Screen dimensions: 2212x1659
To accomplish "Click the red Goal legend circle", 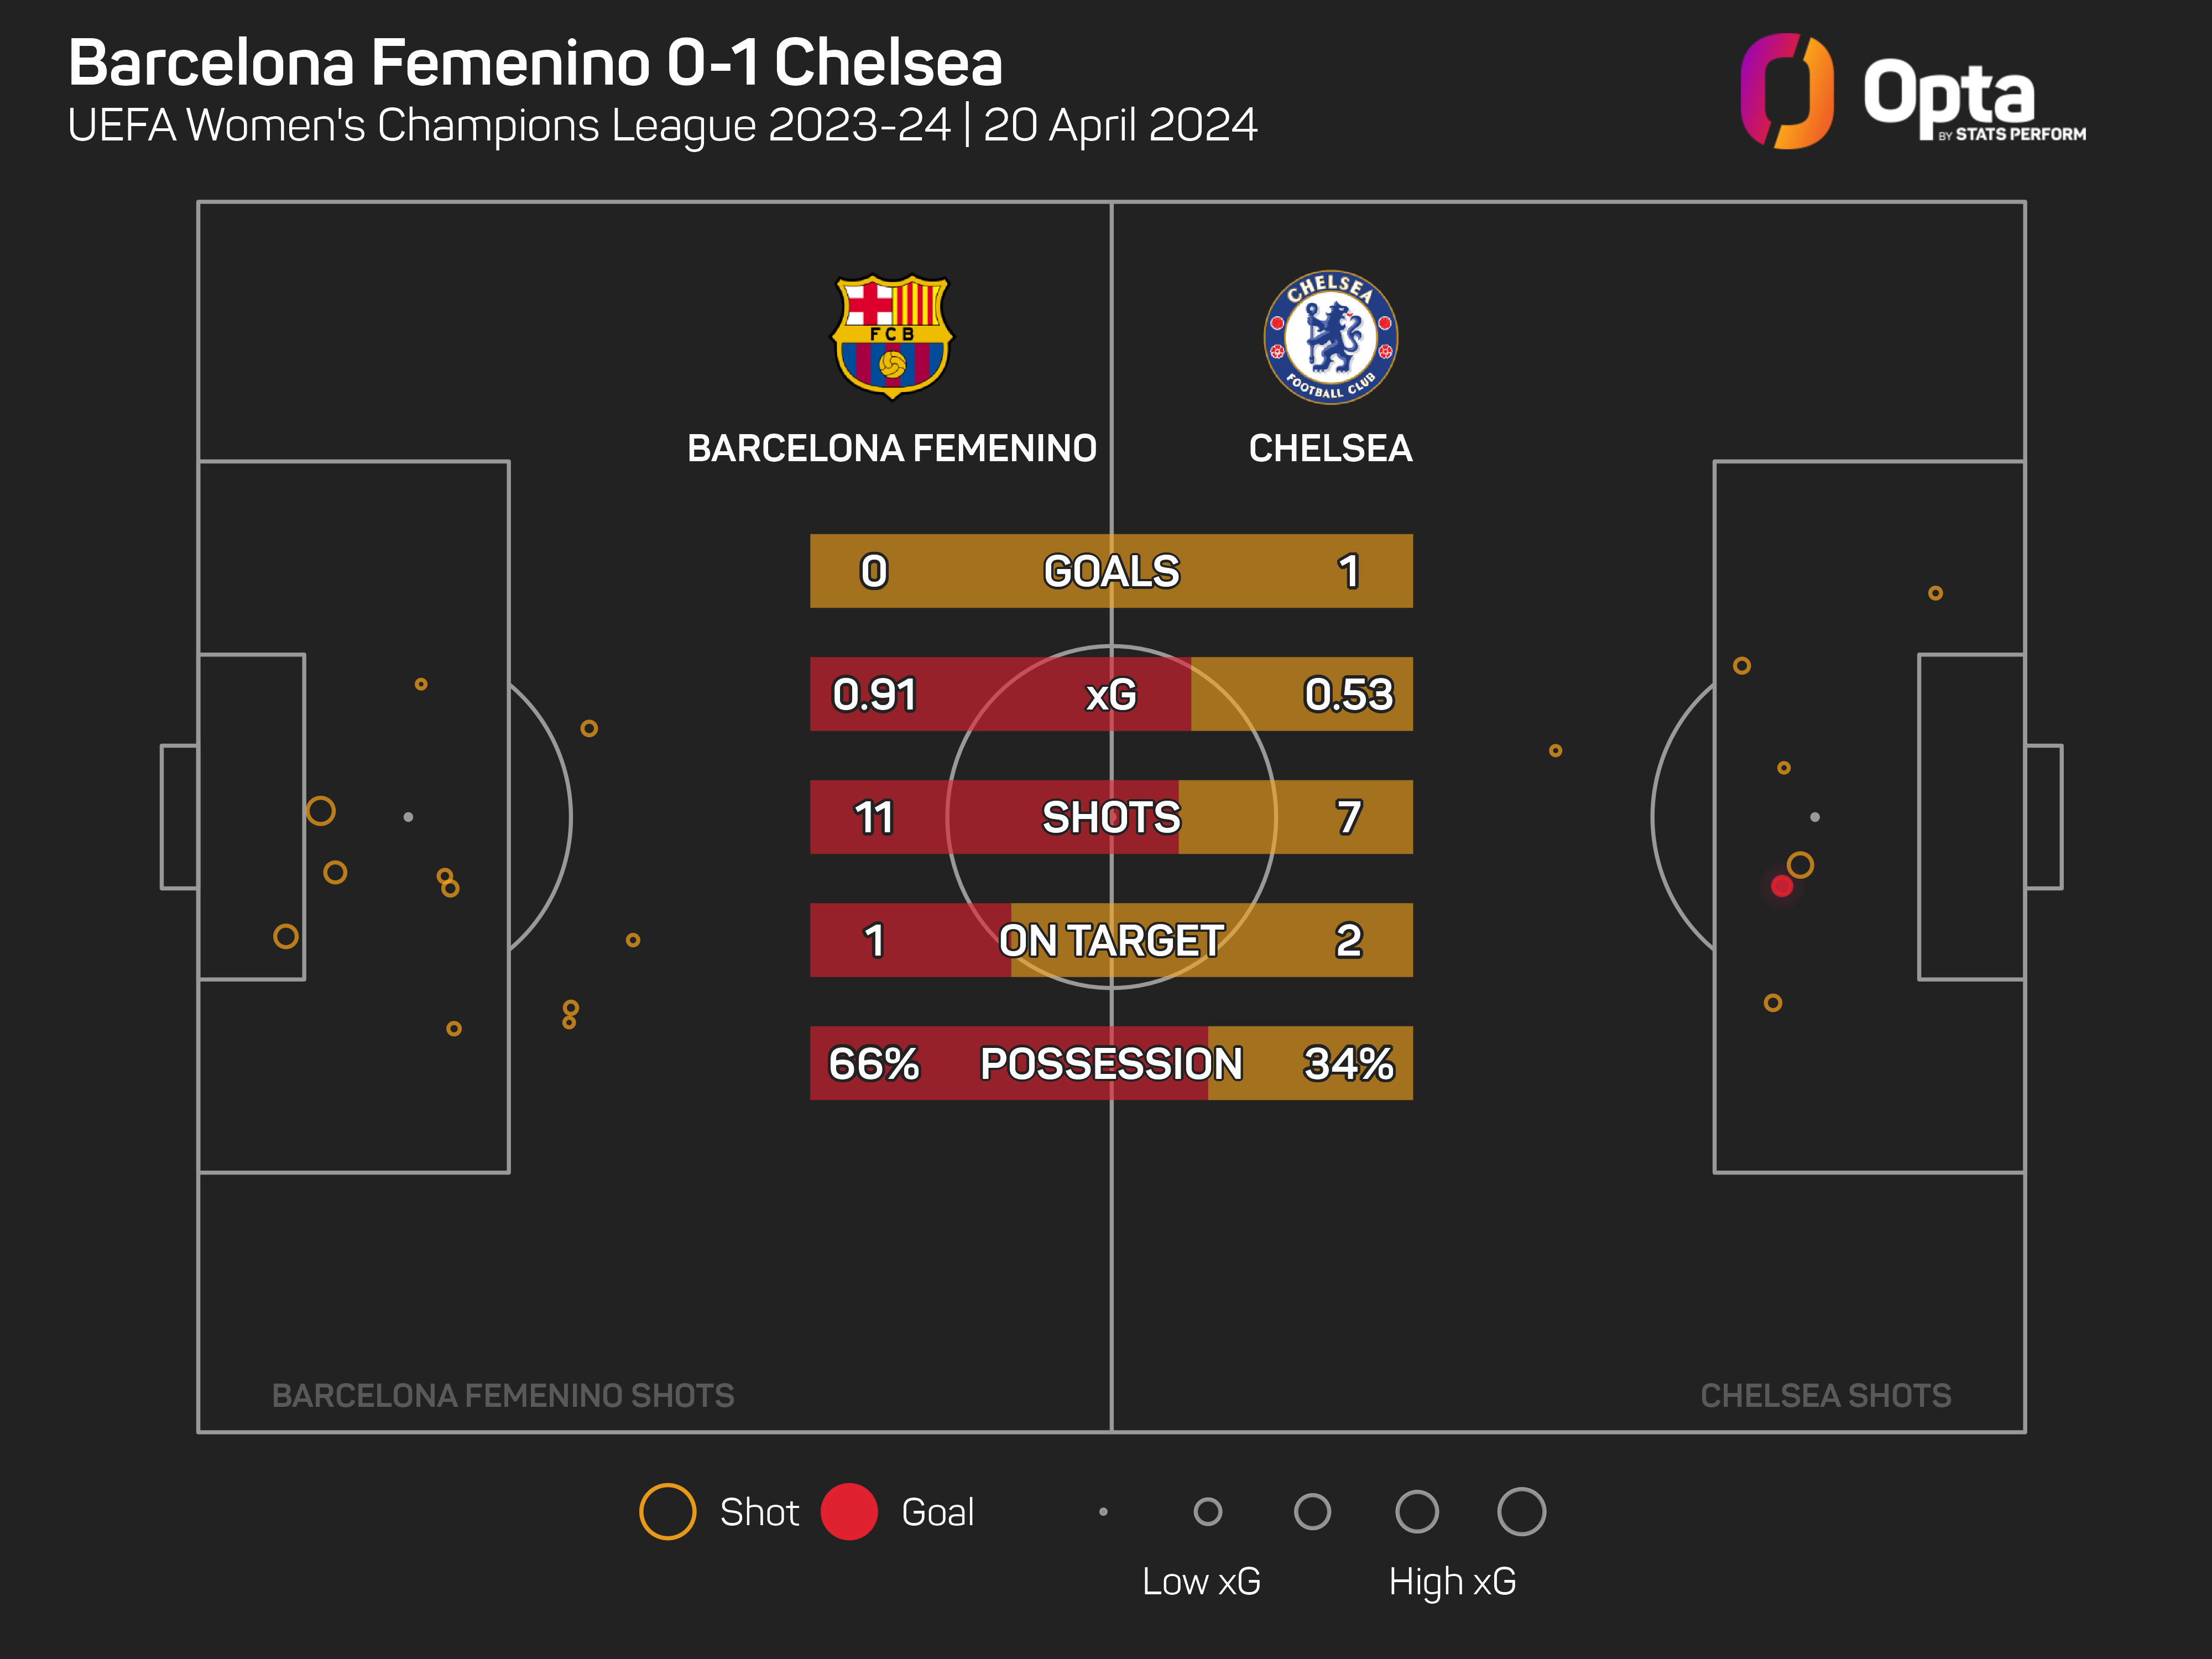I will (x=848, y=1511).
